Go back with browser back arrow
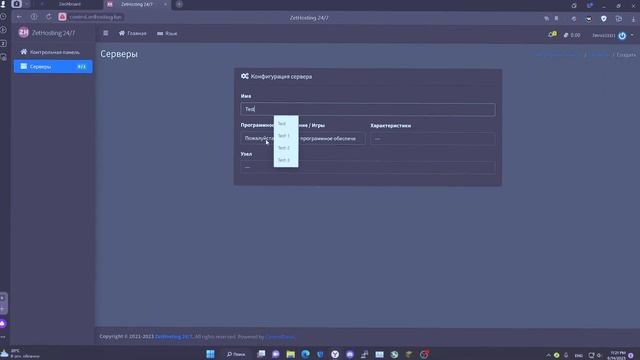 click(19, 17)
